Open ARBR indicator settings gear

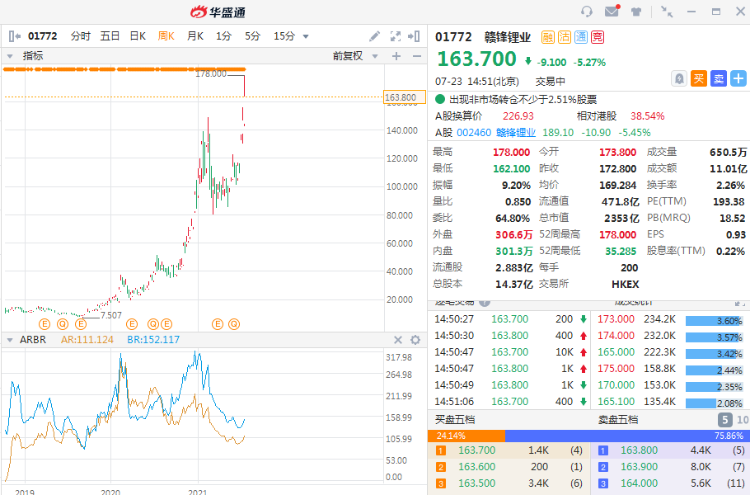[415, 340]
